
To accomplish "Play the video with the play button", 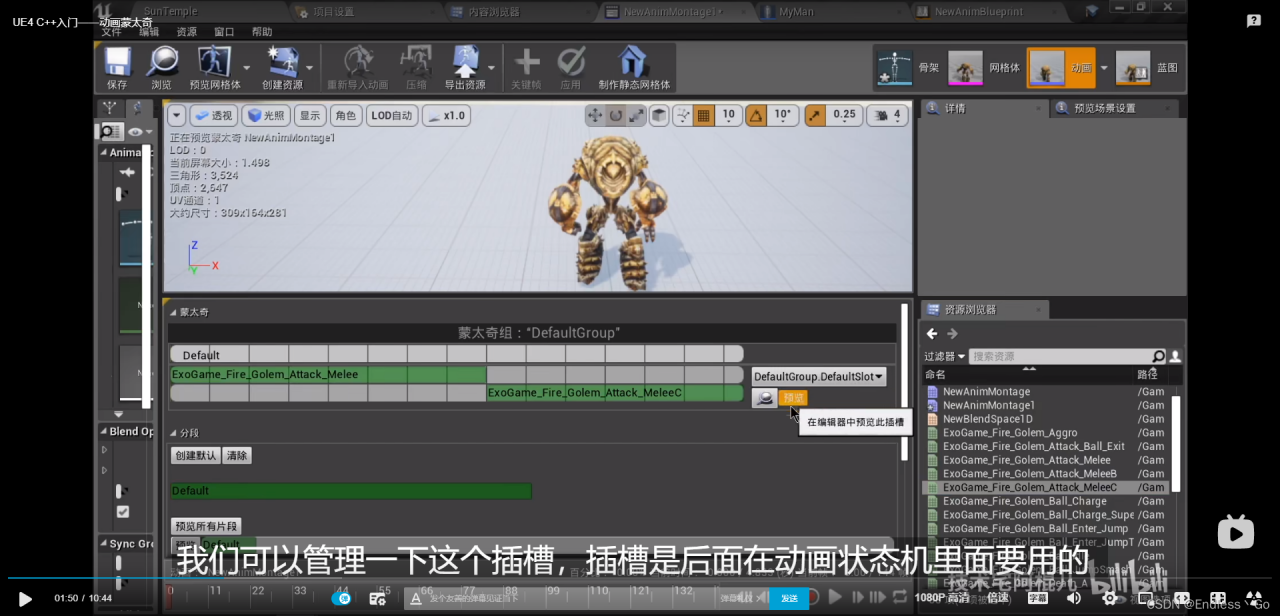I will click(x=25, y=598).
